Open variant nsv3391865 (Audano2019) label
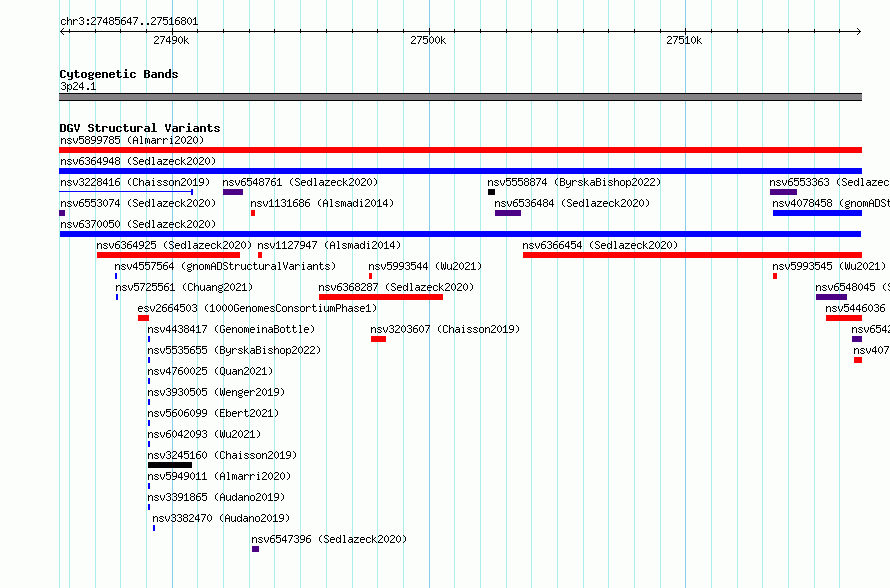The image size is (890, 588). click(216, 497)
